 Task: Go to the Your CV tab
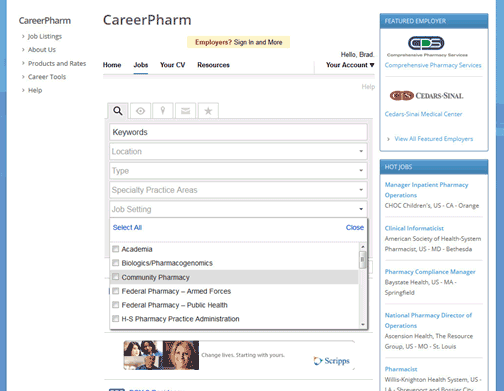pyautogui.click(x=172, y=65)
